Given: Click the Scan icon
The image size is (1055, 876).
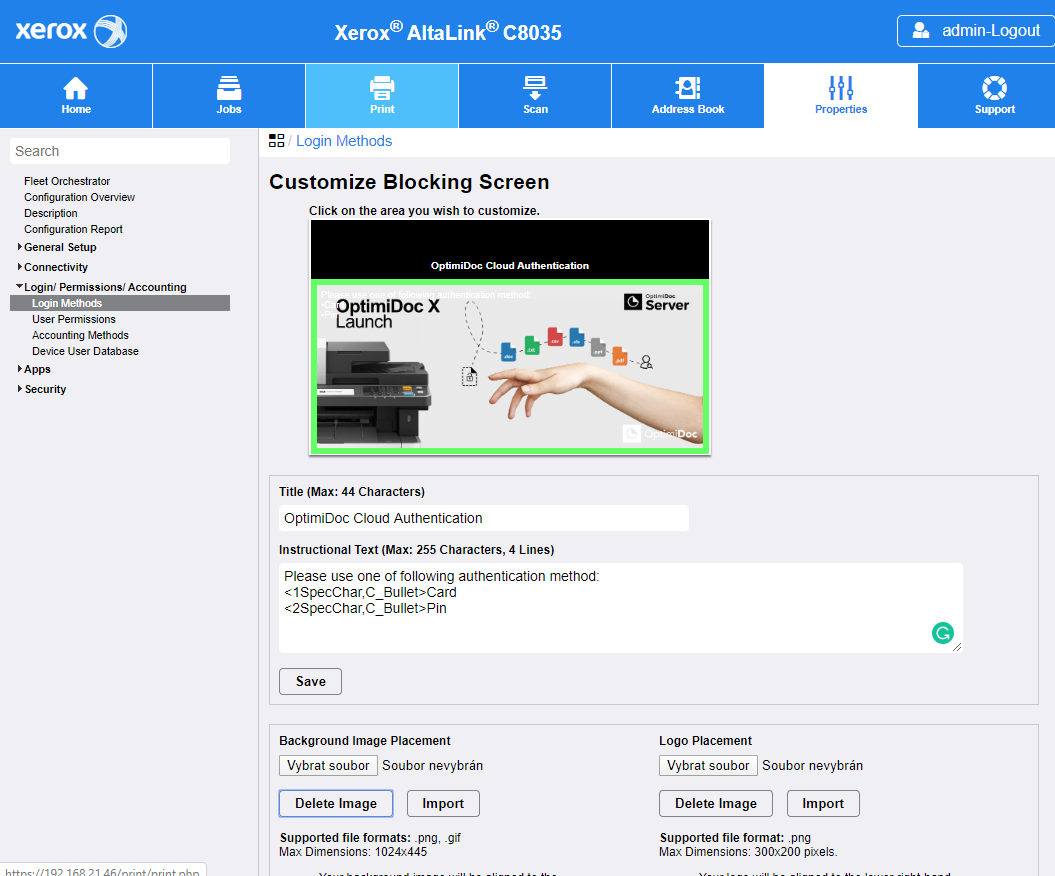Looking at the screenshot, I should click(535, 88).
